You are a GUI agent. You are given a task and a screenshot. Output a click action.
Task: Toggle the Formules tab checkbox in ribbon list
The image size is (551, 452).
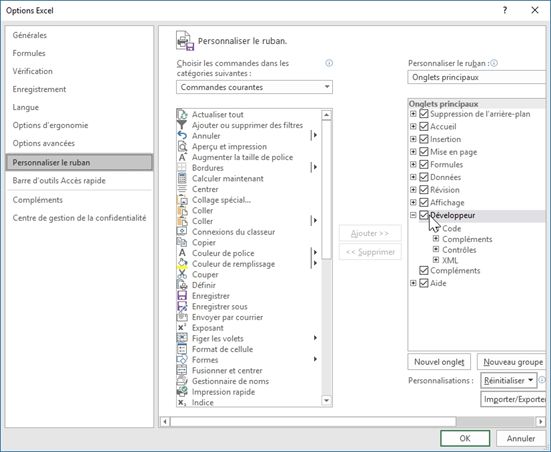[424, 164]
